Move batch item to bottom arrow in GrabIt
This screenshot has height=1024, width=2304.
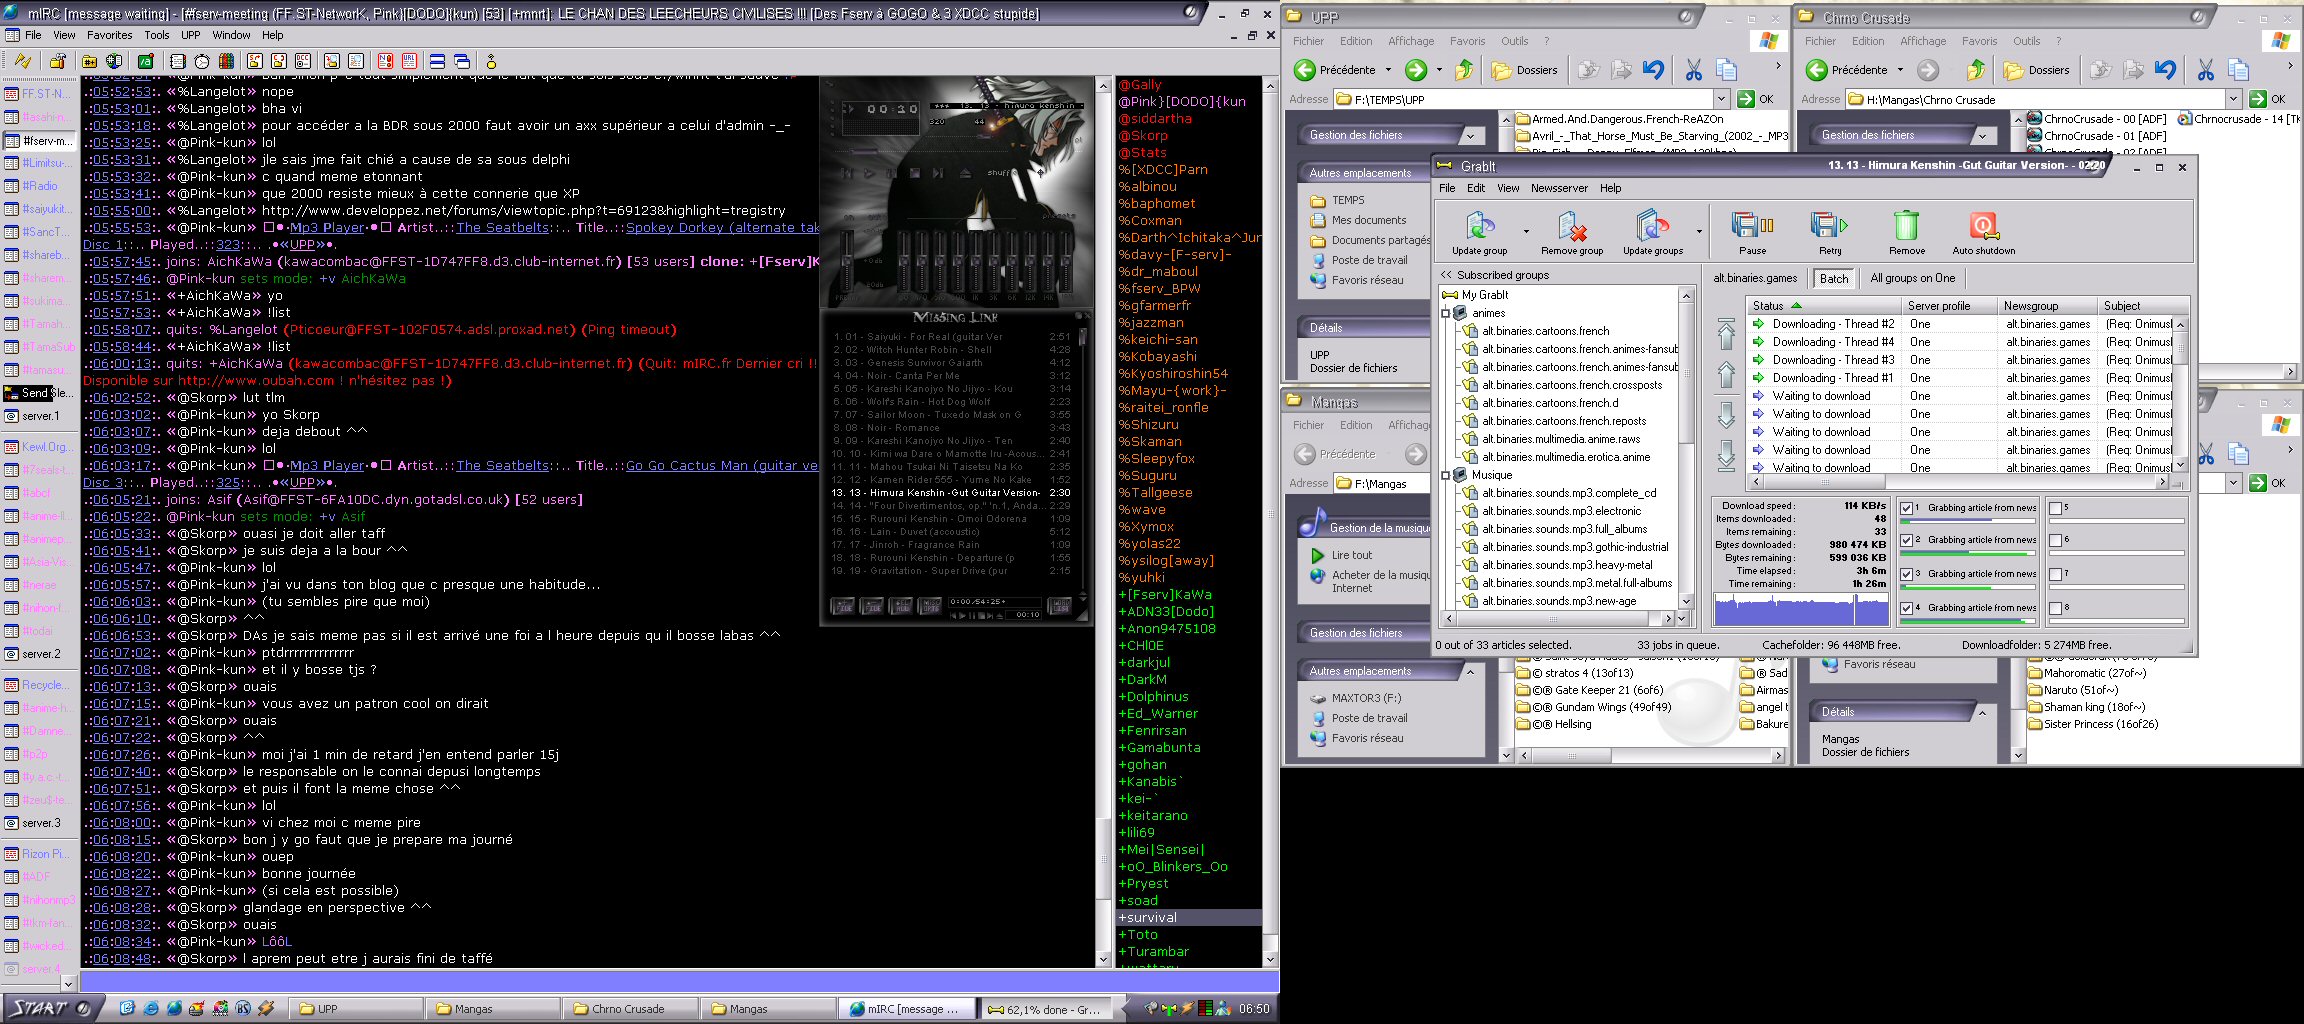tap(1727, 455)
